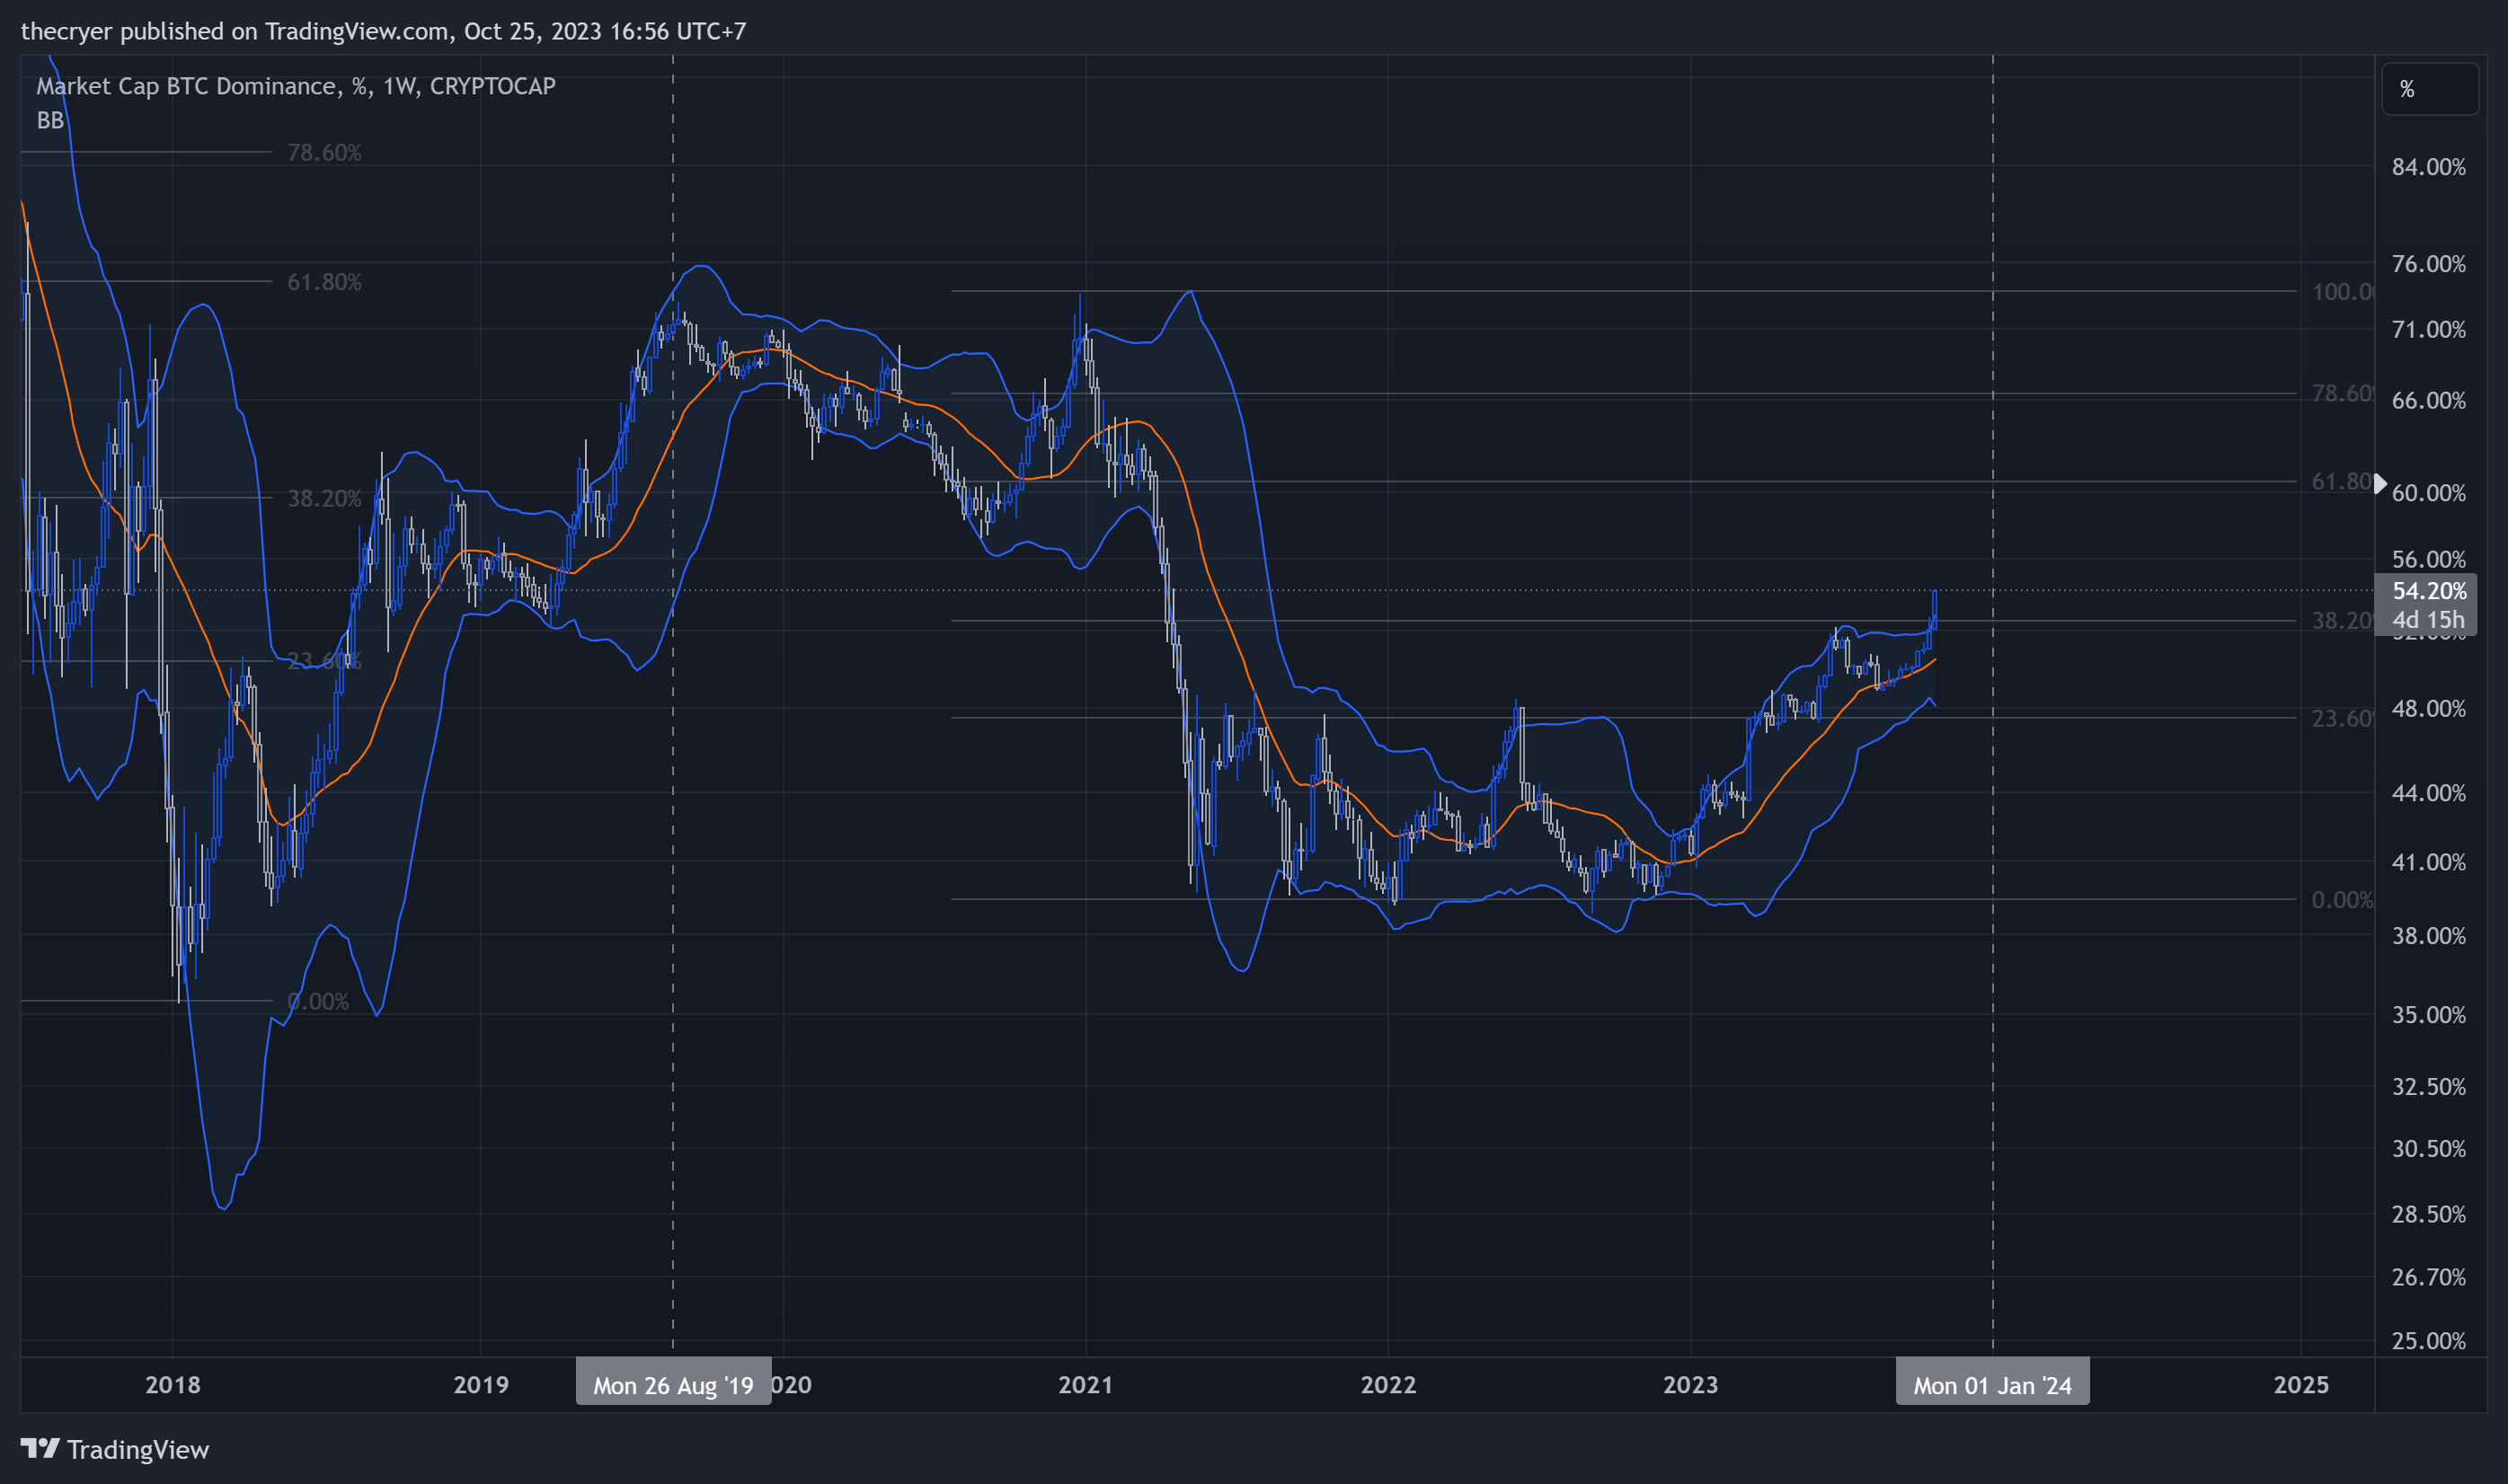
Task: Click the 2023 label on time axis
Action: pos(1690,1385)
